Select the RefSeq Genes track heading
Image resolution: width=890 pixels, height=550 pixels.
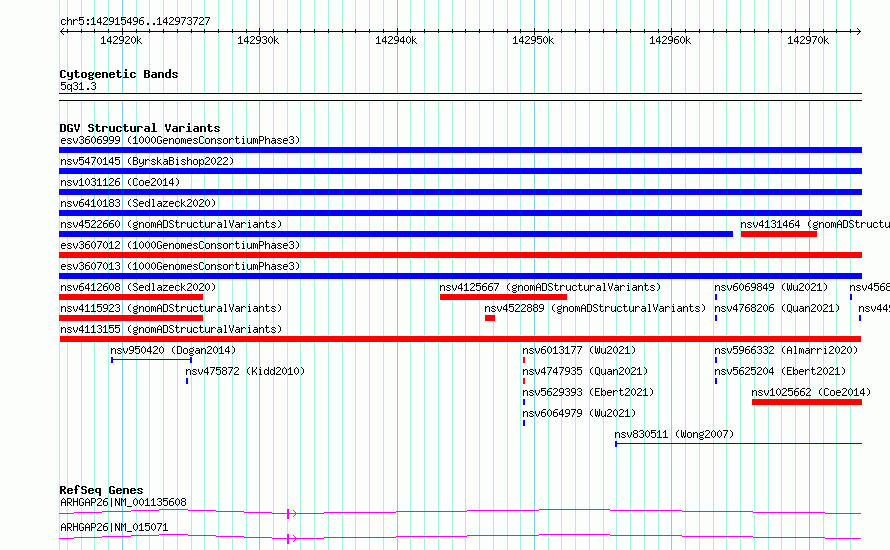[101, 490]
